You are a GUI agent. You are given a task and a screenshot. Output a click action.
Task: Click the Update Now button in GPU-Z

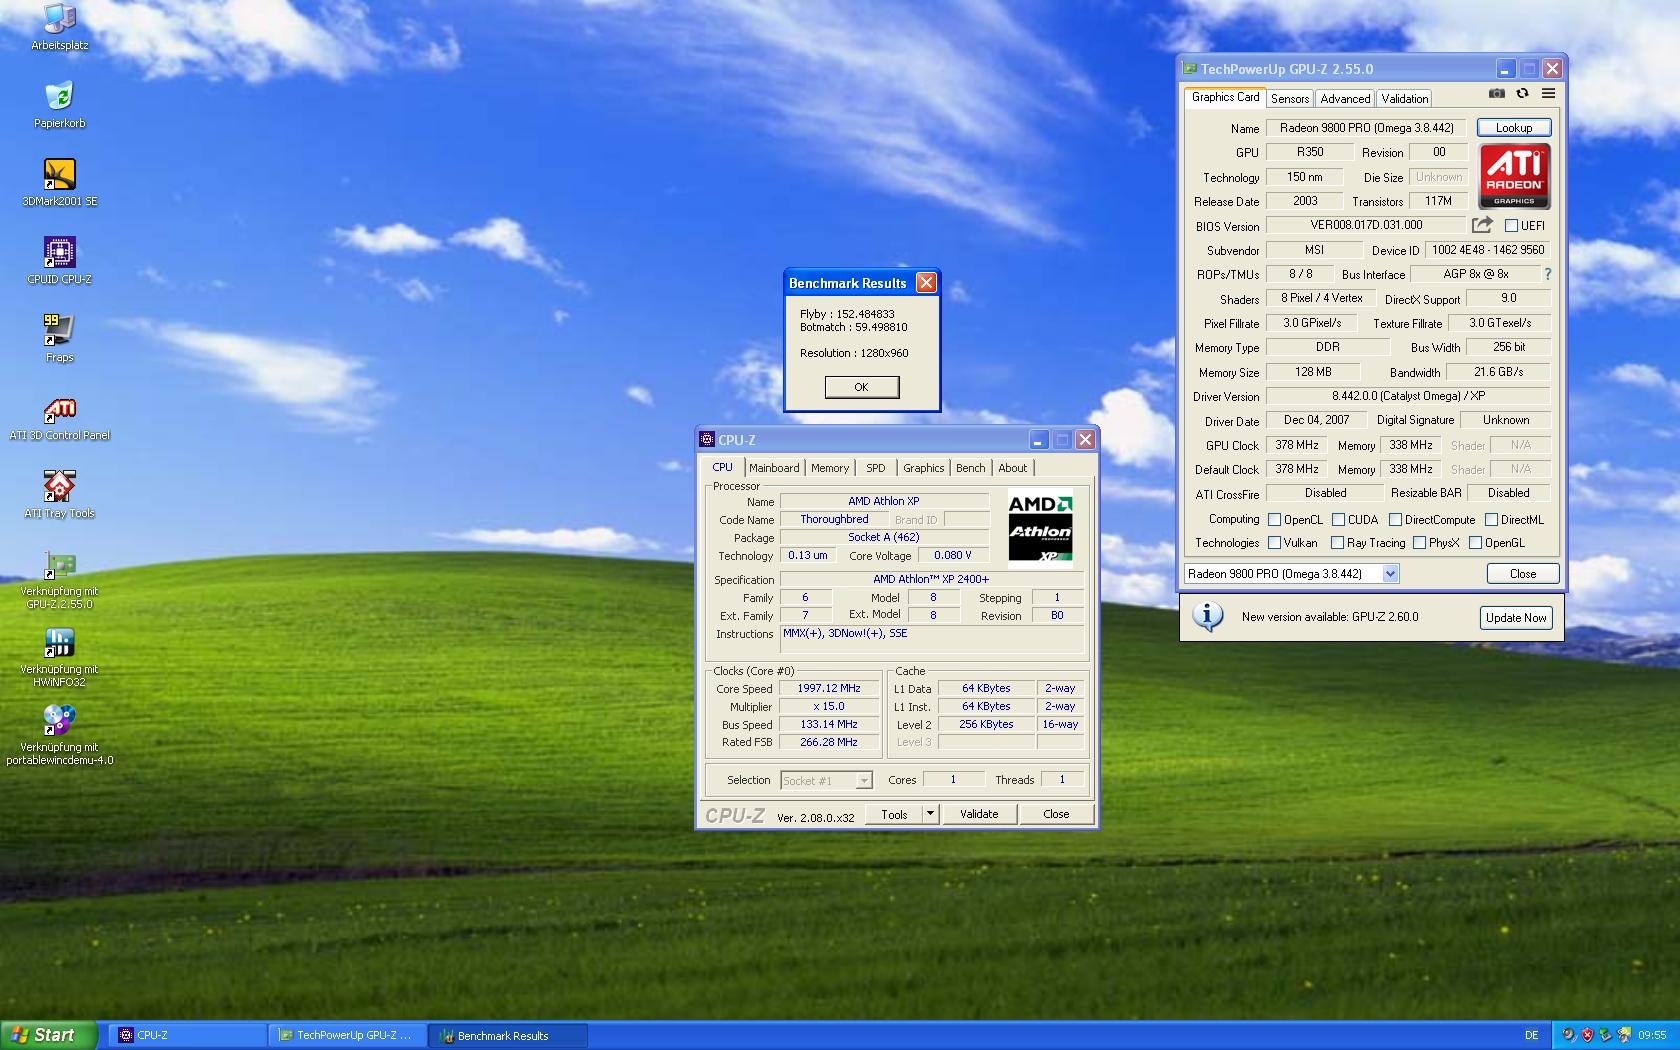click(x=1516, y=618)
